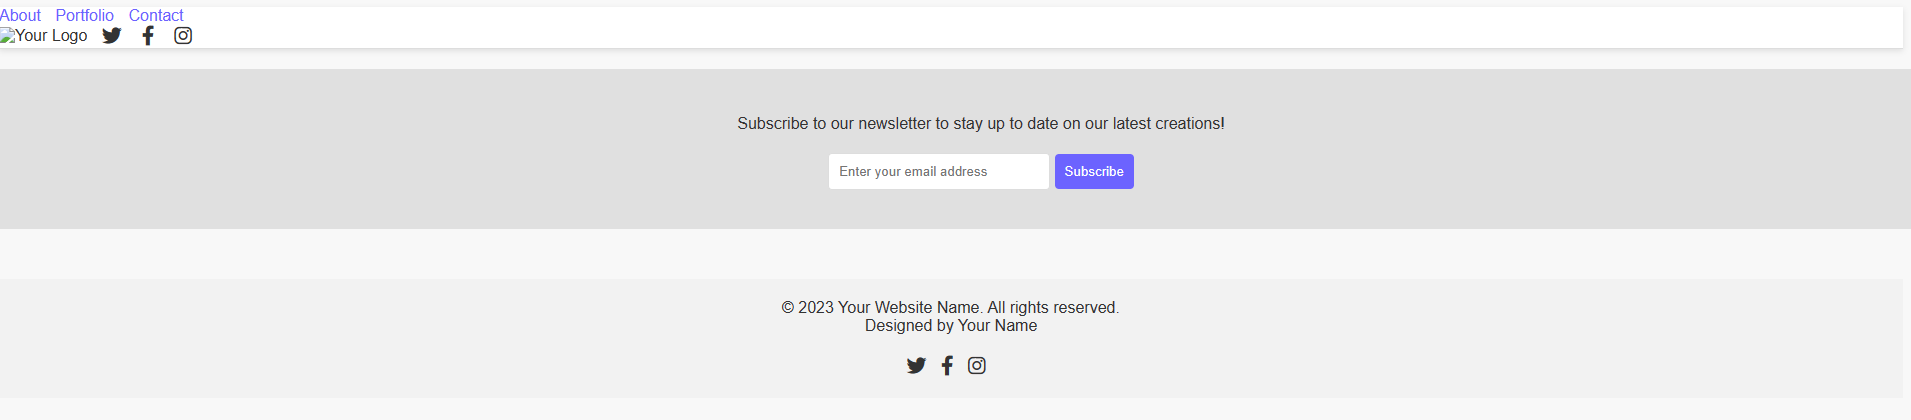
Task: Click the 'Designed by Your Name' line
Action: (950, 326)
